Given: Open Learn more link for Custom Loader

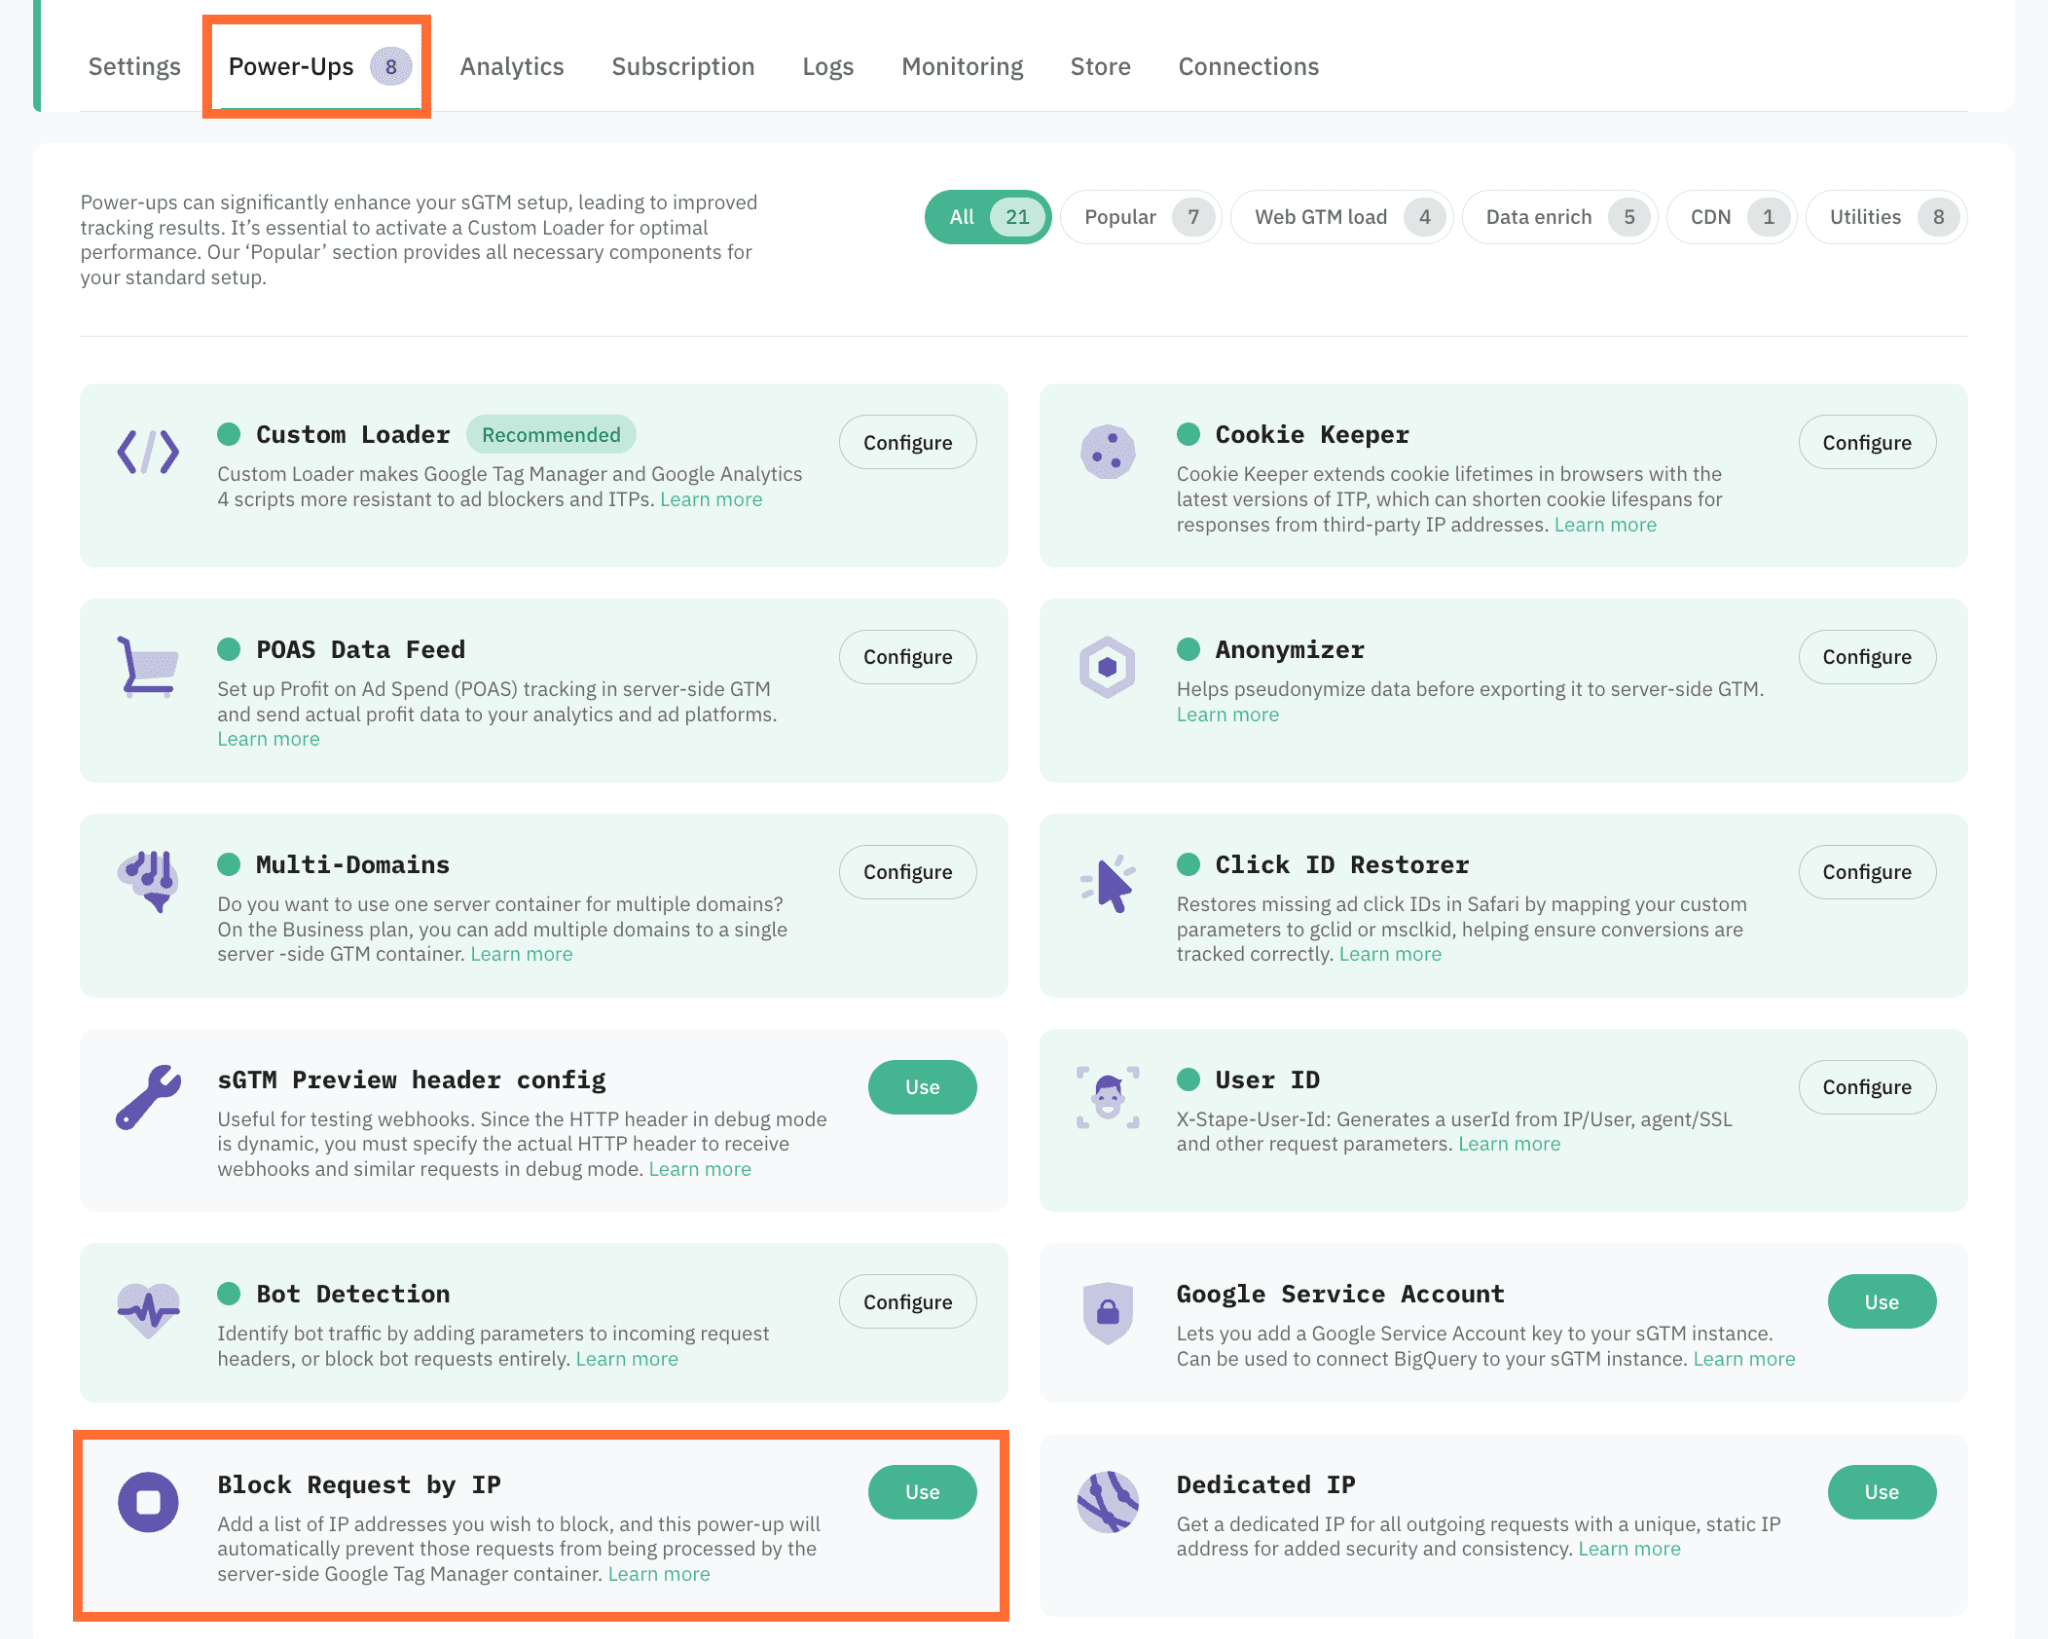Looking at the screenshot, I should tap(711, 499).
